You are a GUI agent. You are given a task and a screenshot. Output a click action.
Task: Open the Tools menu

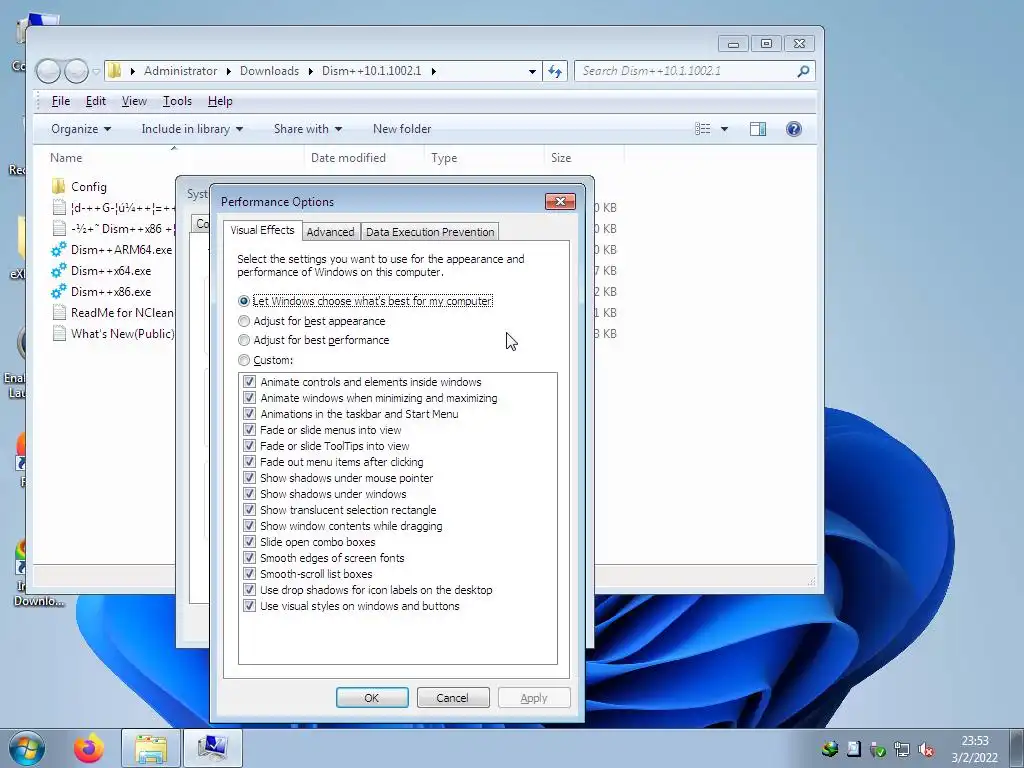tap(177, 101)
